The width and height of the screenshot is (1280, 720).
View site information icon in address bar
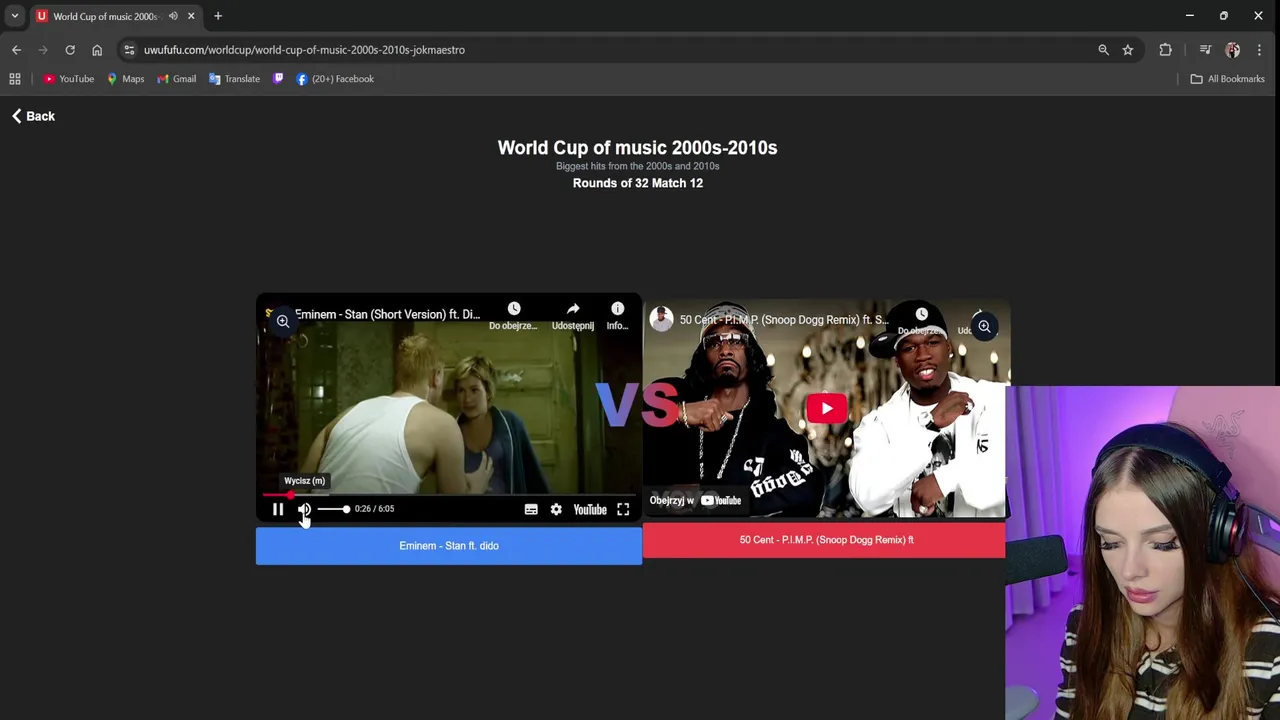(129, 50)
